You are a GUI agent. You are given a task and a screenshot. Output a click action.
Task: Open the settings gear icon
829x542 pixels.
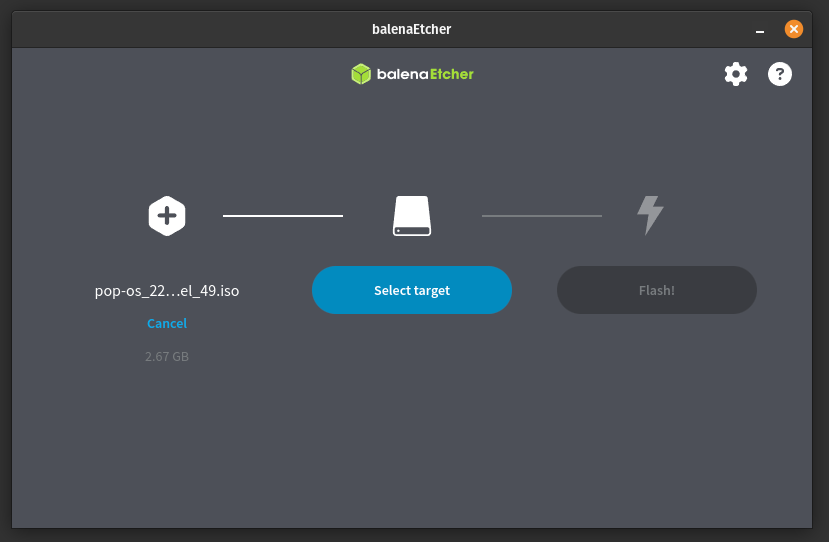735,74
